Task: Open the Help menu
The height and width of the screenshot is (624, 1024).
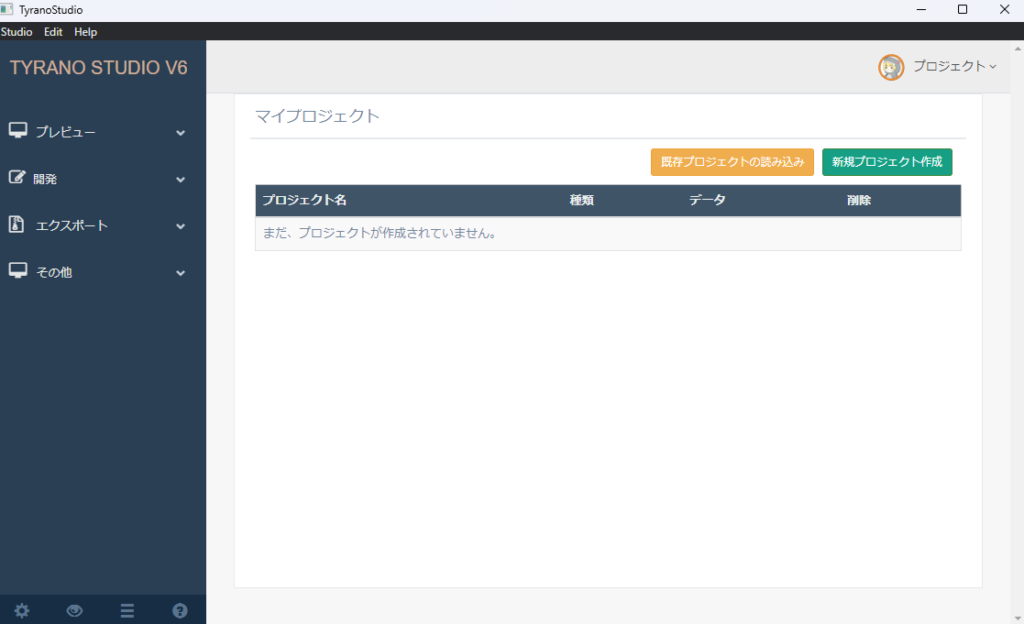Action: tap(86, 32)
